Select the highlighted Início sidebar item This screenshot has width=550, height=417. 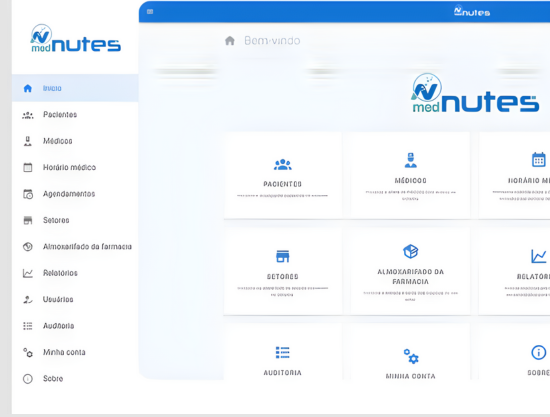(x=75, y=88)
